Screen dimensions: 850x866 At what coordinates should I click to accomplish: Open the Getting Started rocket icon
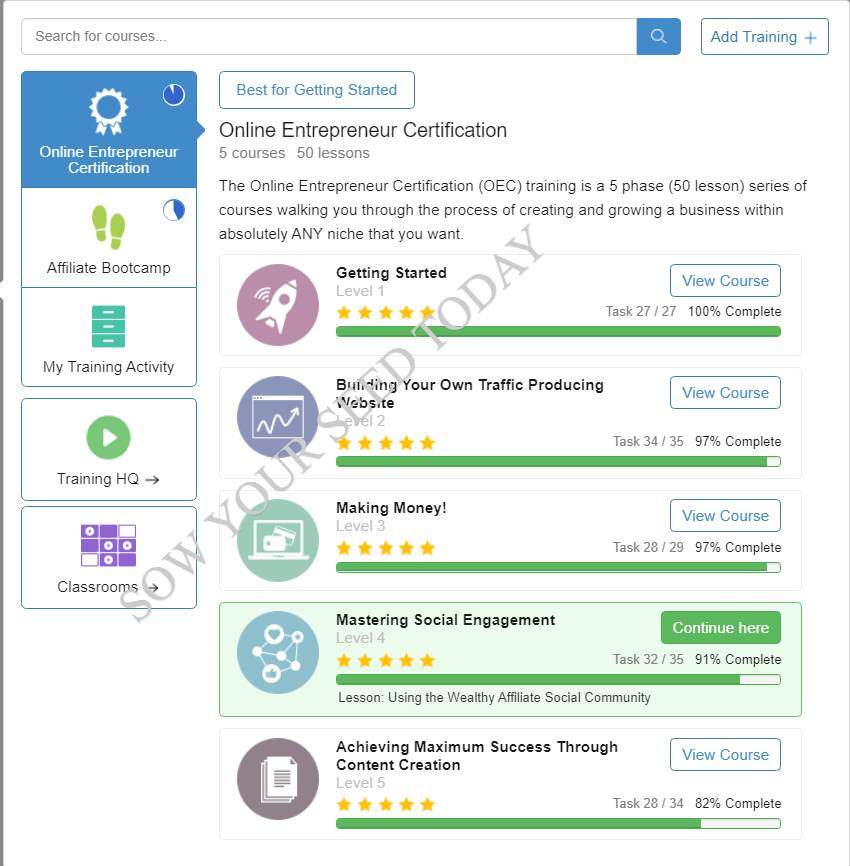[x=278, y=305]
